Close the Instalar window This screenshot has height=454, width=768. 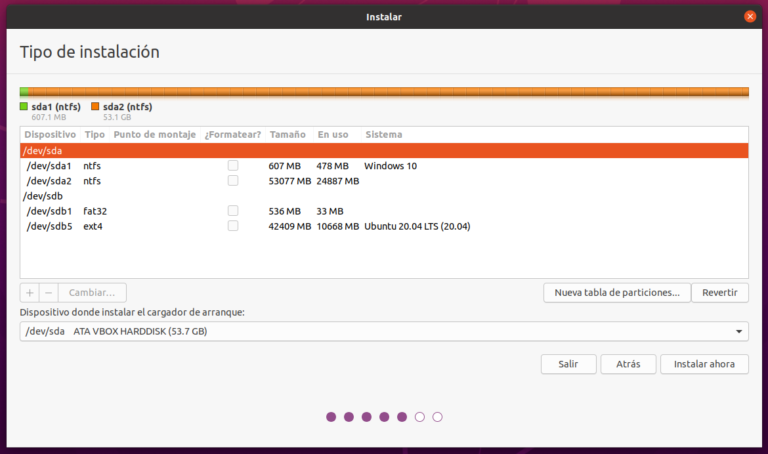(x=750, y=17)
